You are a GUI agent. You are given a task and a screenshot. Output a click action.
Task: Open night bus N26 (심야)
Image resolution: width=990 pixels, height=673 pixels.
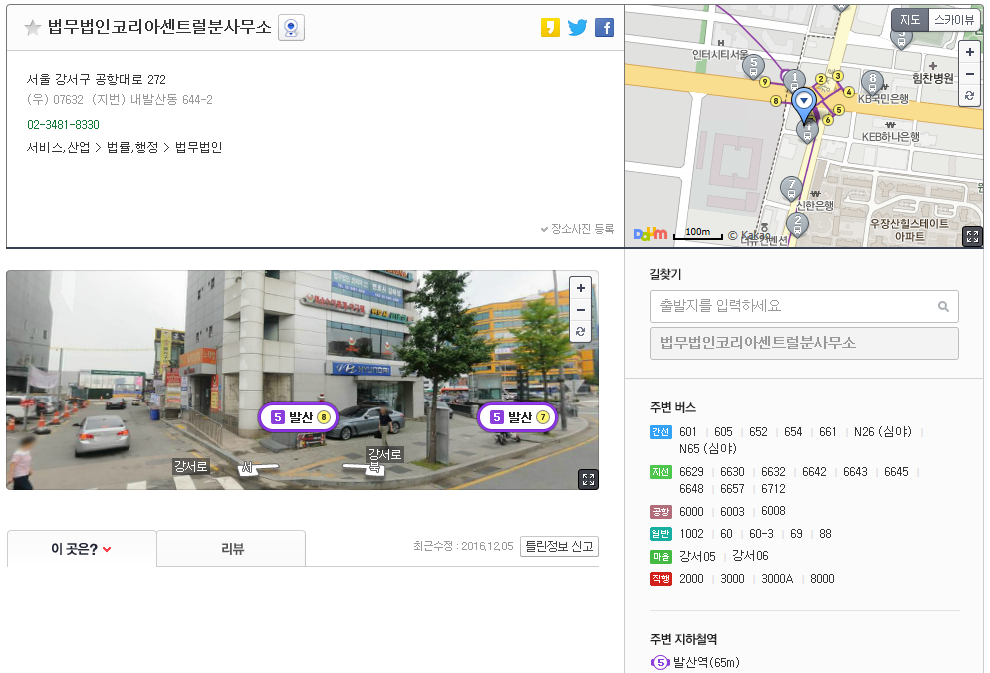(x=883, y=432)
